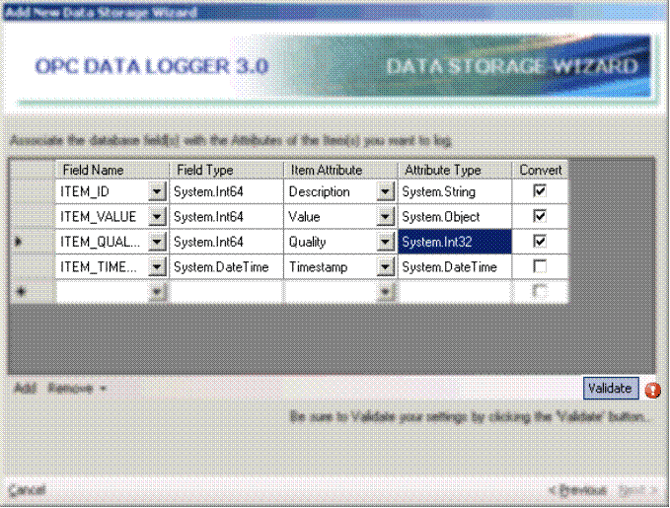
Task: Open the Remove dropdown menu
Action: (77, 387)
